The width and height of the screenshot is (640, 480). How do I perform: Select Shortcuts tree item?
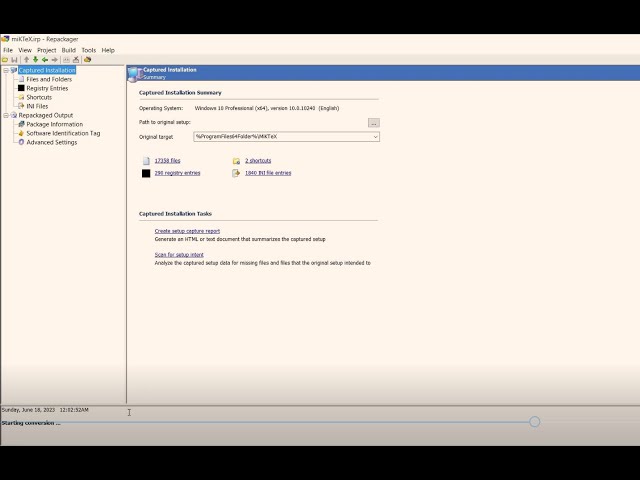[39, 97]
